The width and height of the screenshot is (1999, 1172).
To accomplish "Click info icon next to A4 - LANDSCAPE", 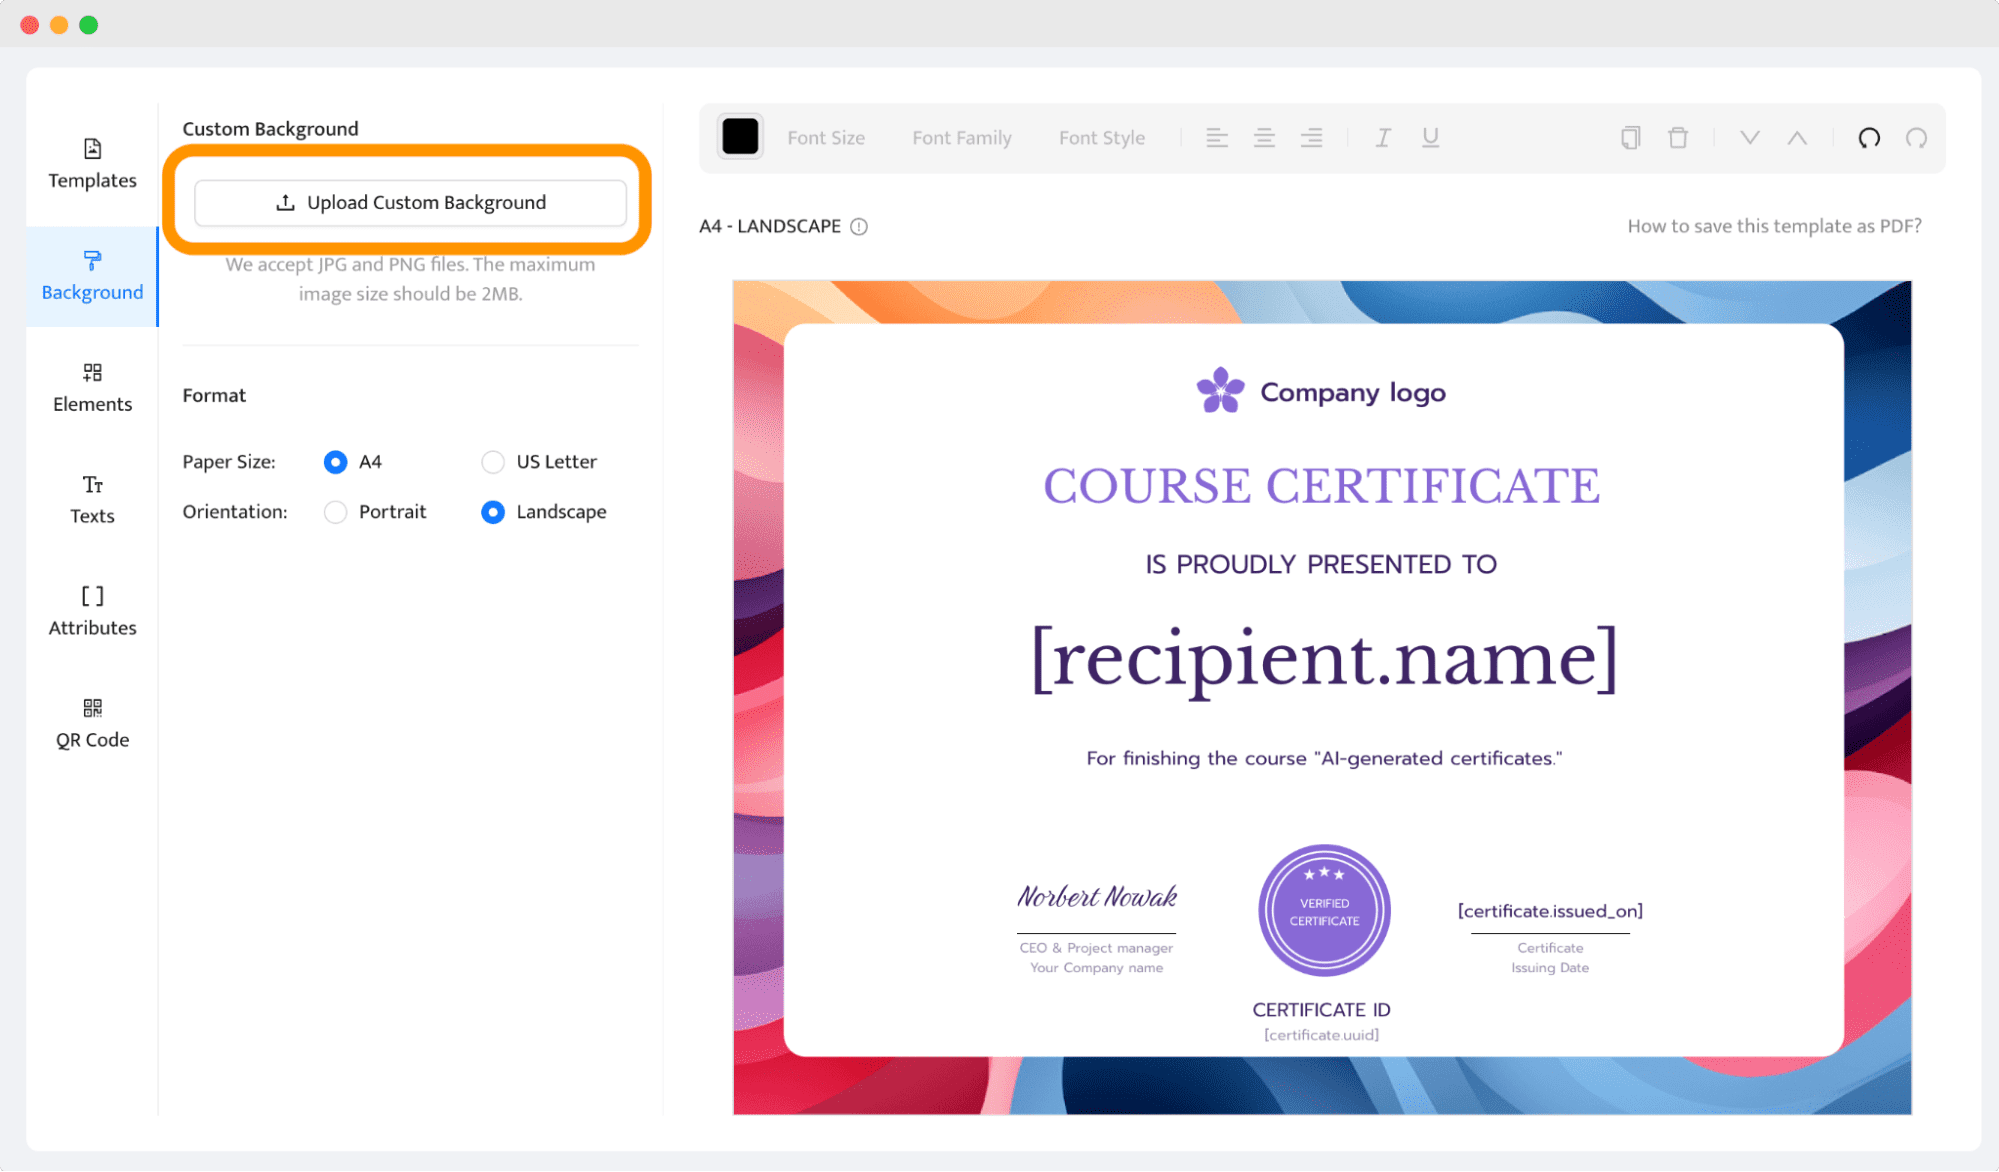I will [x=859, y=227].
